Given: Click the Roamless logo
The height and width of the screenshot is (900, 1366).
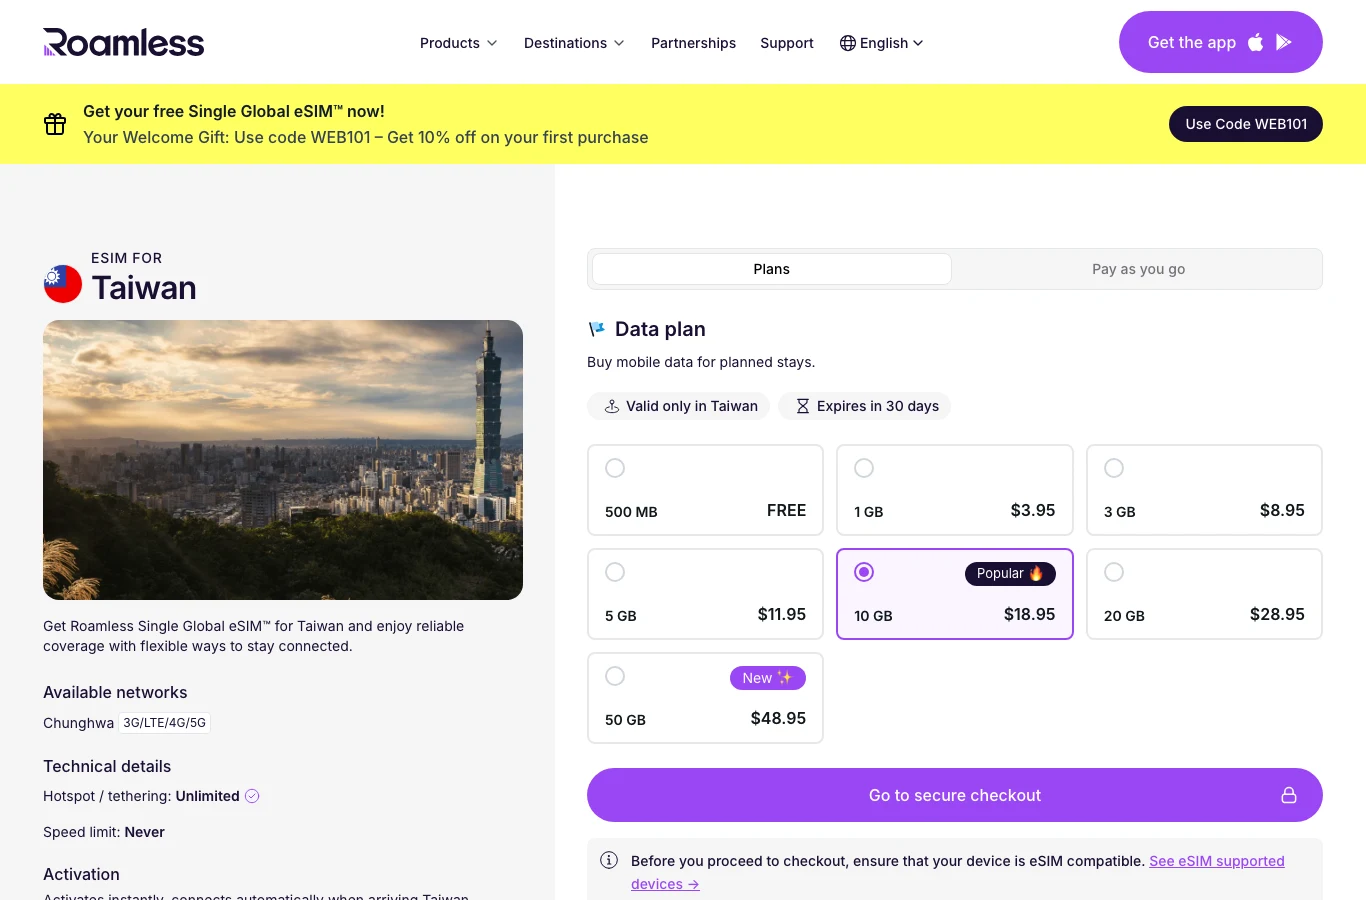Looking at the screenshot, I should coord(124,42).
